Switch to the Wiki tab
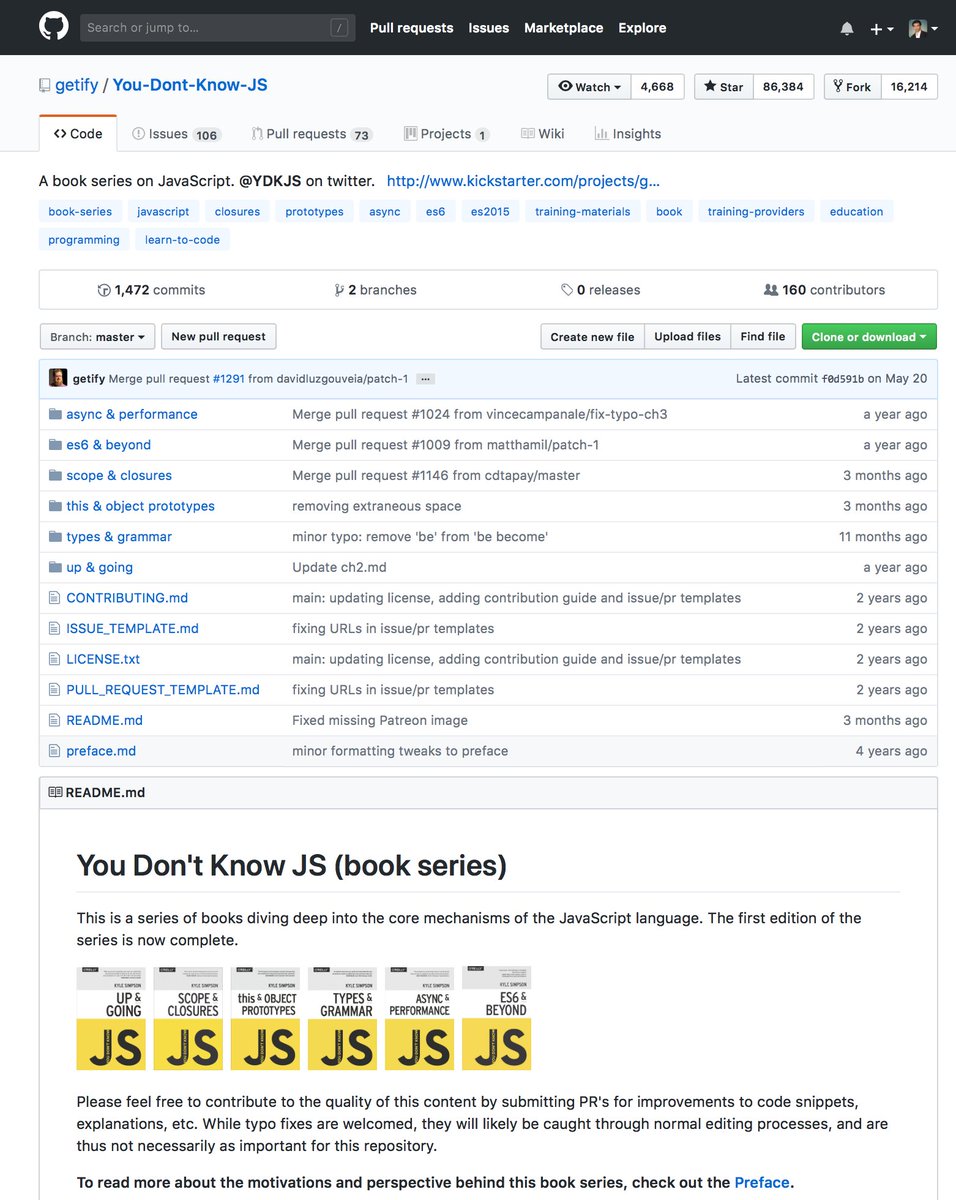This screenshot has width=956, height=1200. 543,134
